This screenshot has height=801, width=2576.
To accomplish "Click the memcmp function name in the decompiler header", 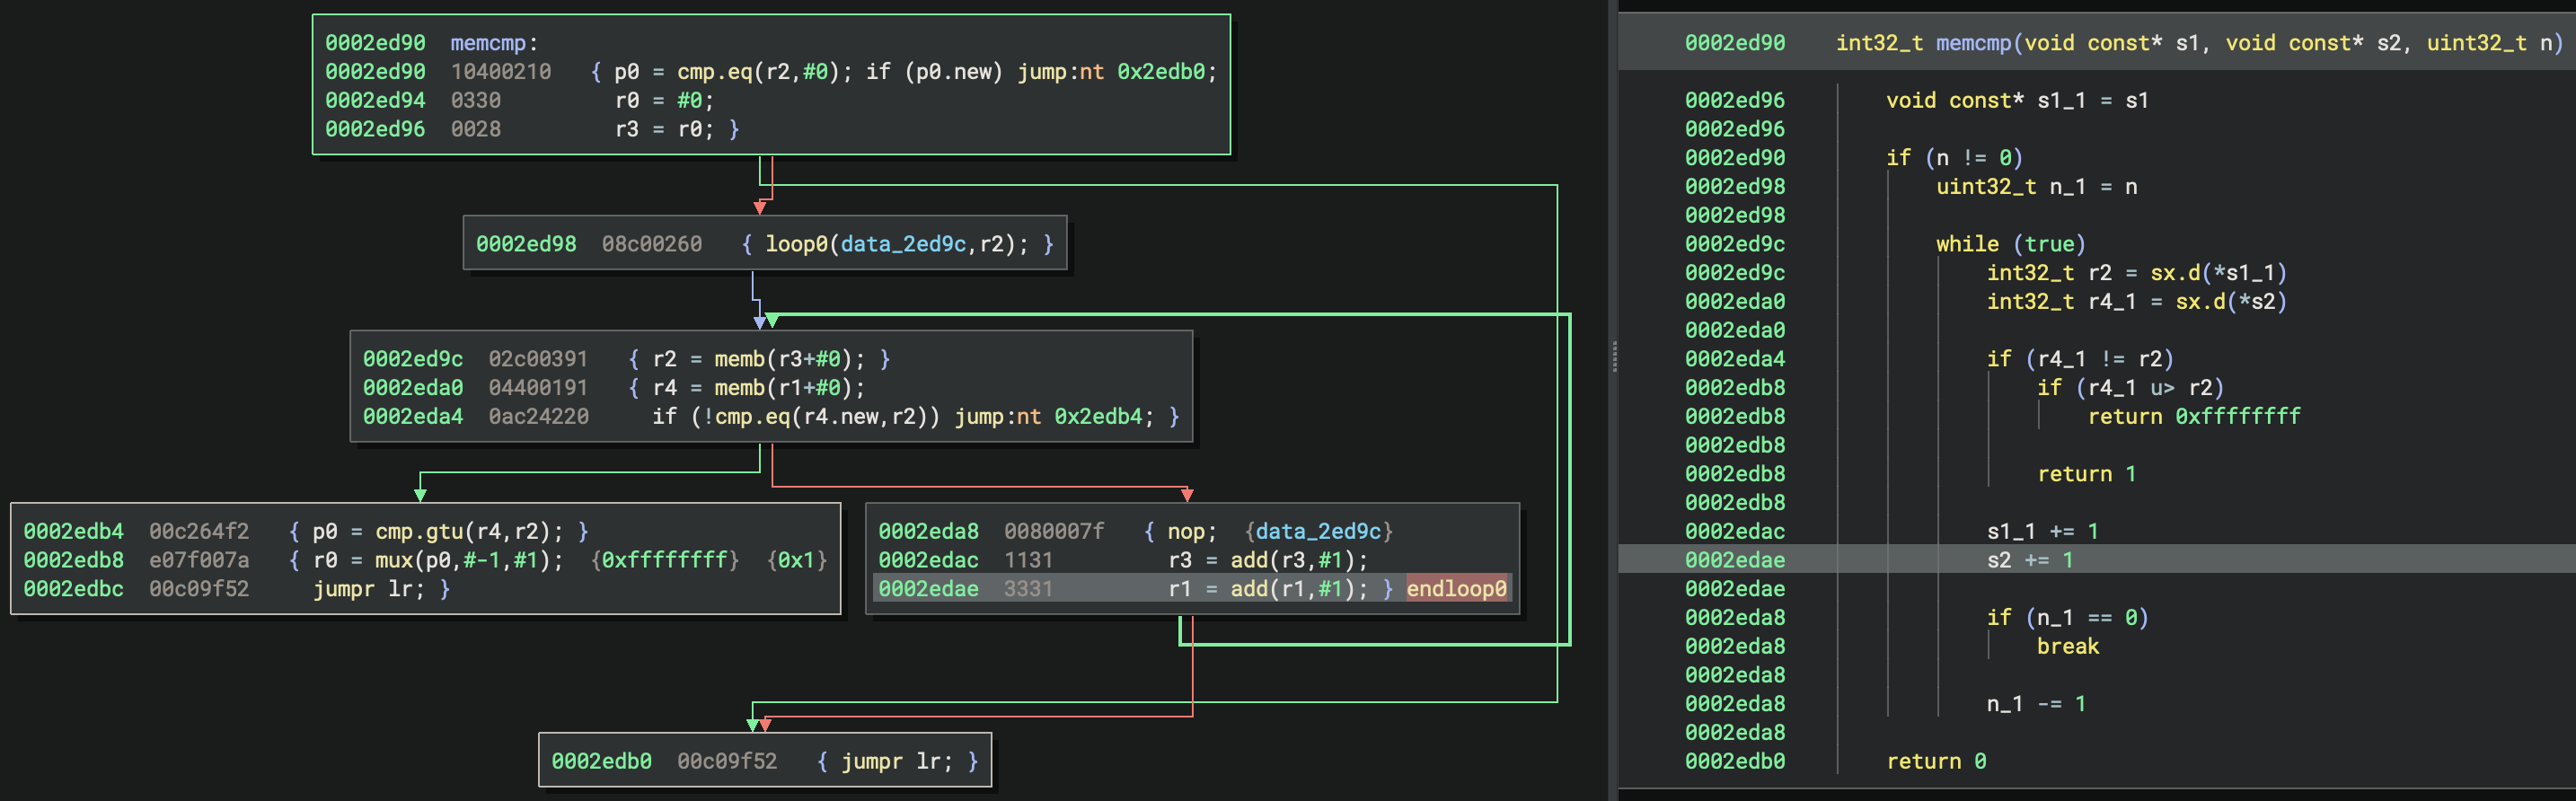I will (x=1972, y=43).
